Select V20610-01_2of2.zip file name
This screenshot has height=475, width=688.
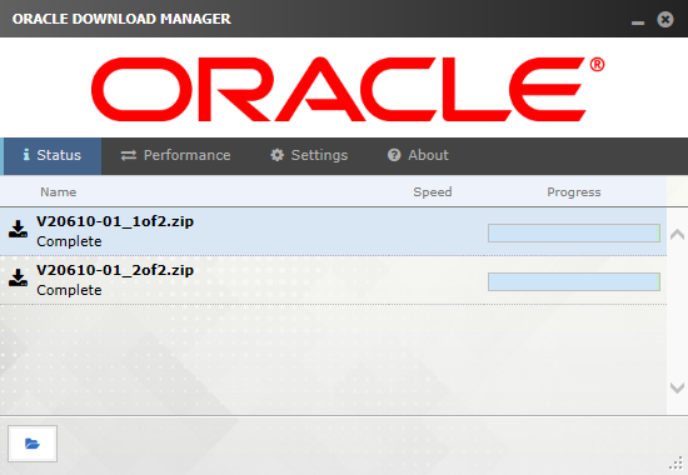pyautogui.click(x=115, y=270)
